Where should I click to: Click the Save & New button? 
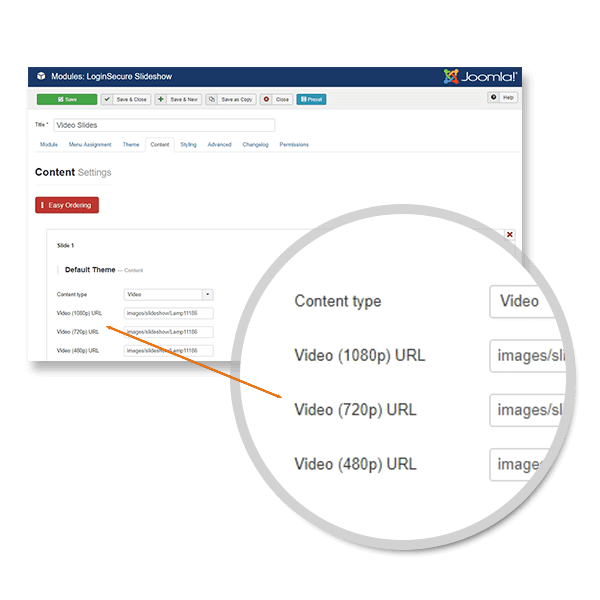tap(178, 99)
